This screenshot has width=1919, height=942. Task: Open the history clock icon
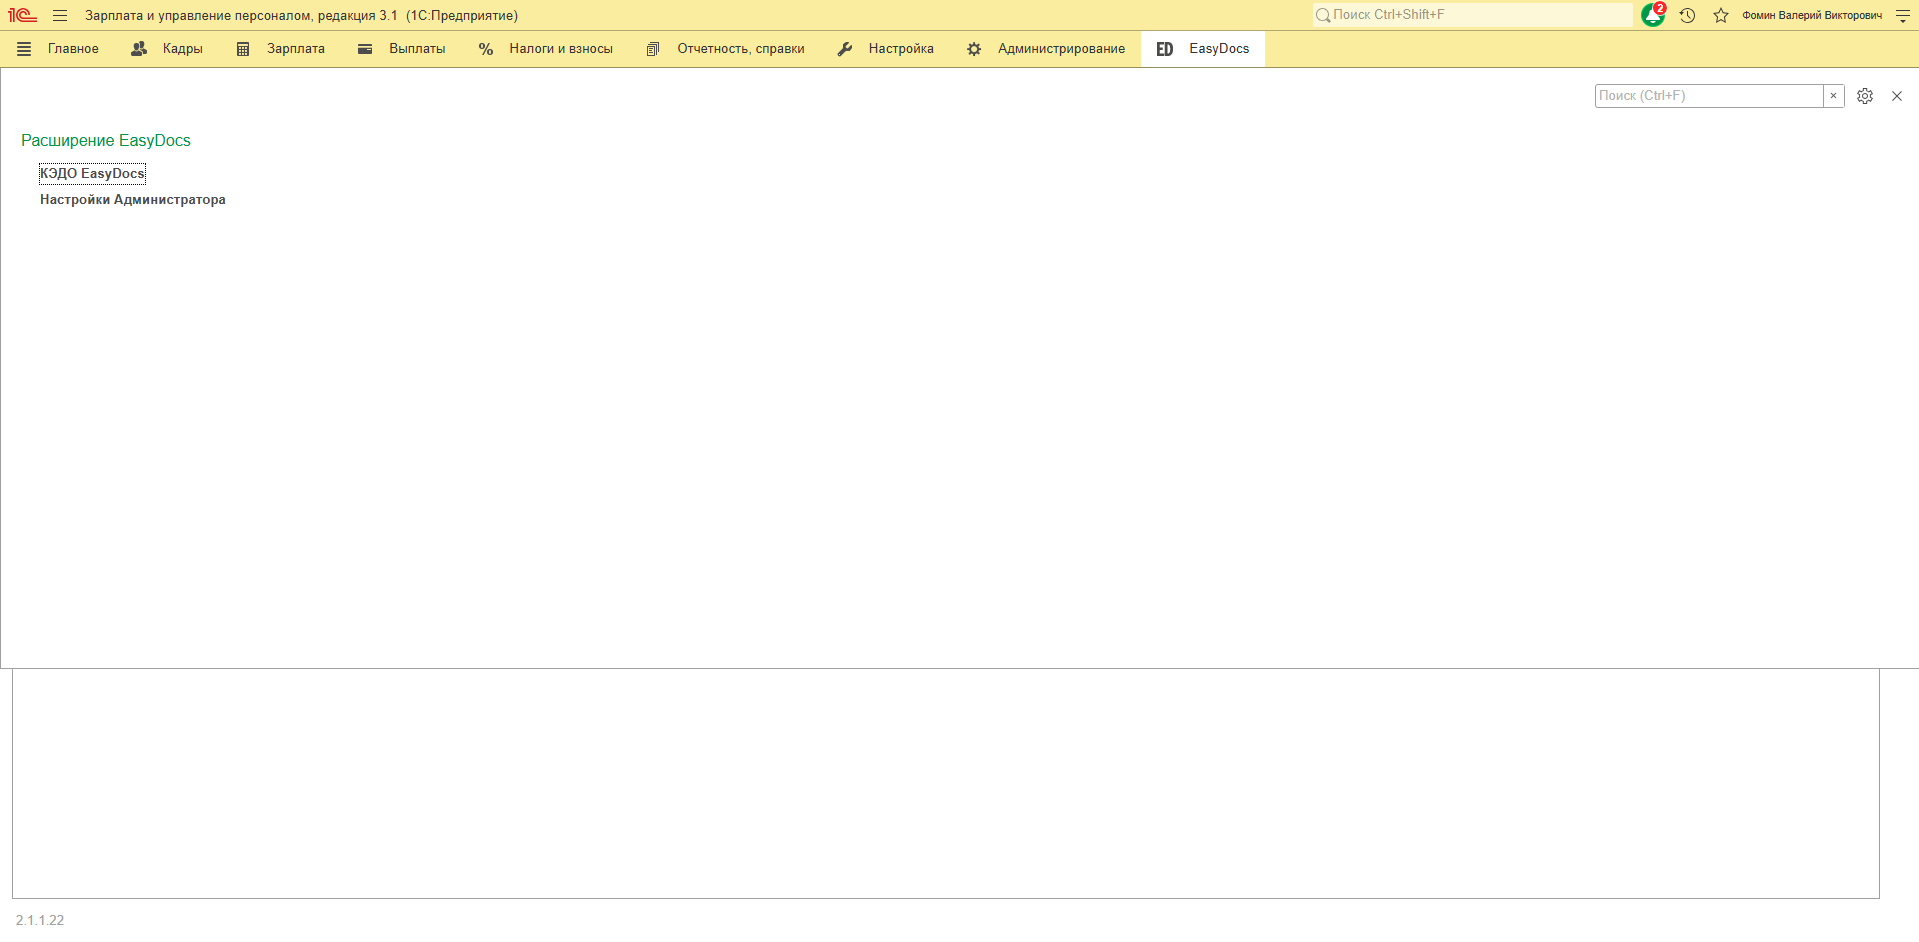click(1687, 16)
